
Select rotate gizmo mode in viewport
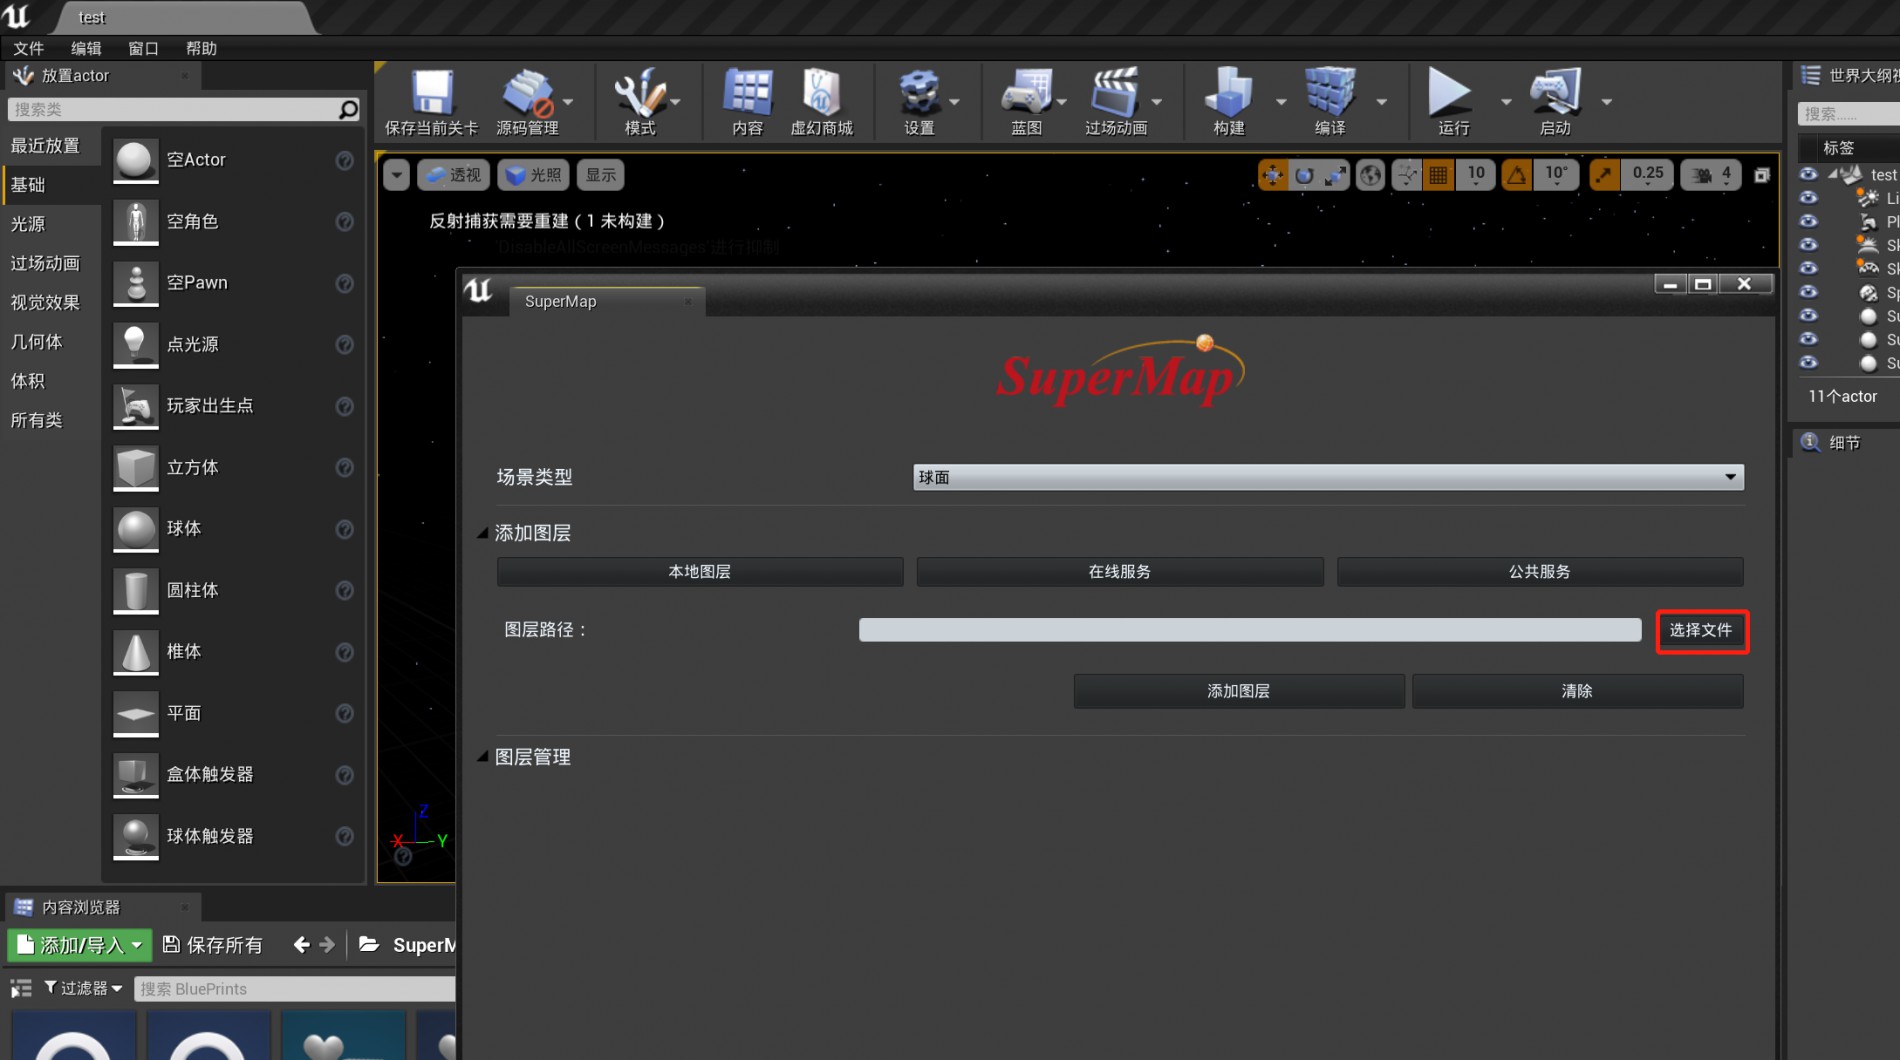pyautogui.click(x=1304, y=175)
